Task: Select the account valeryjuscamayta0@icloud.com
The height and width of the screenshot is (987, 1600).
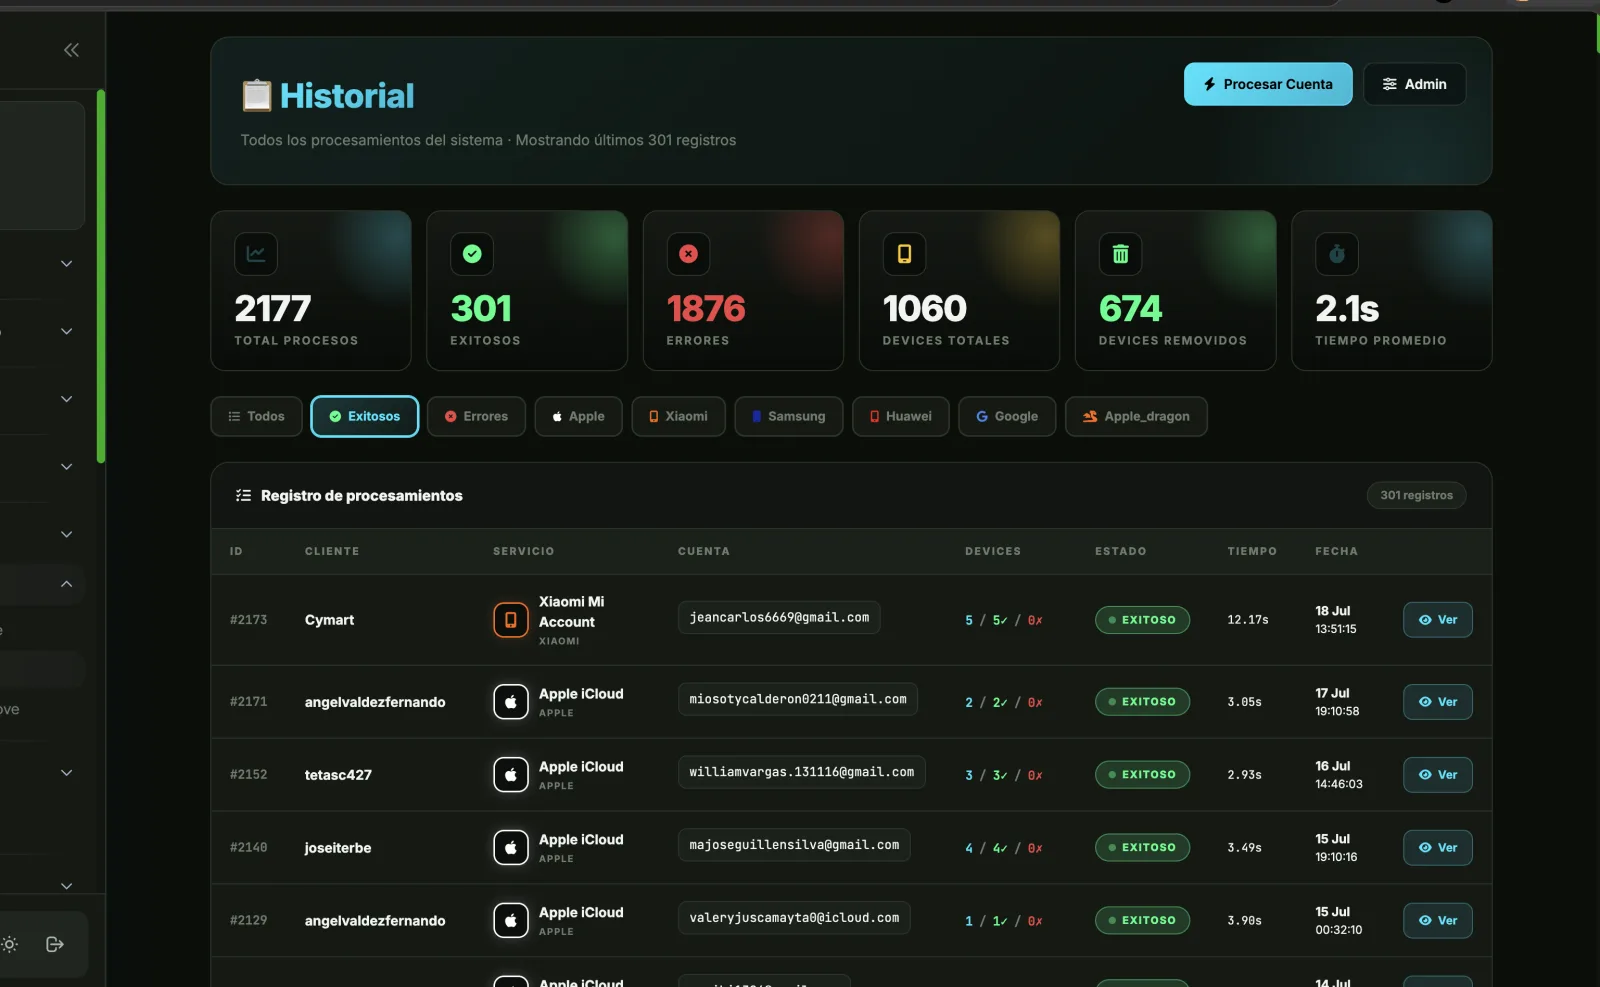Action: (x=794, y=919)
